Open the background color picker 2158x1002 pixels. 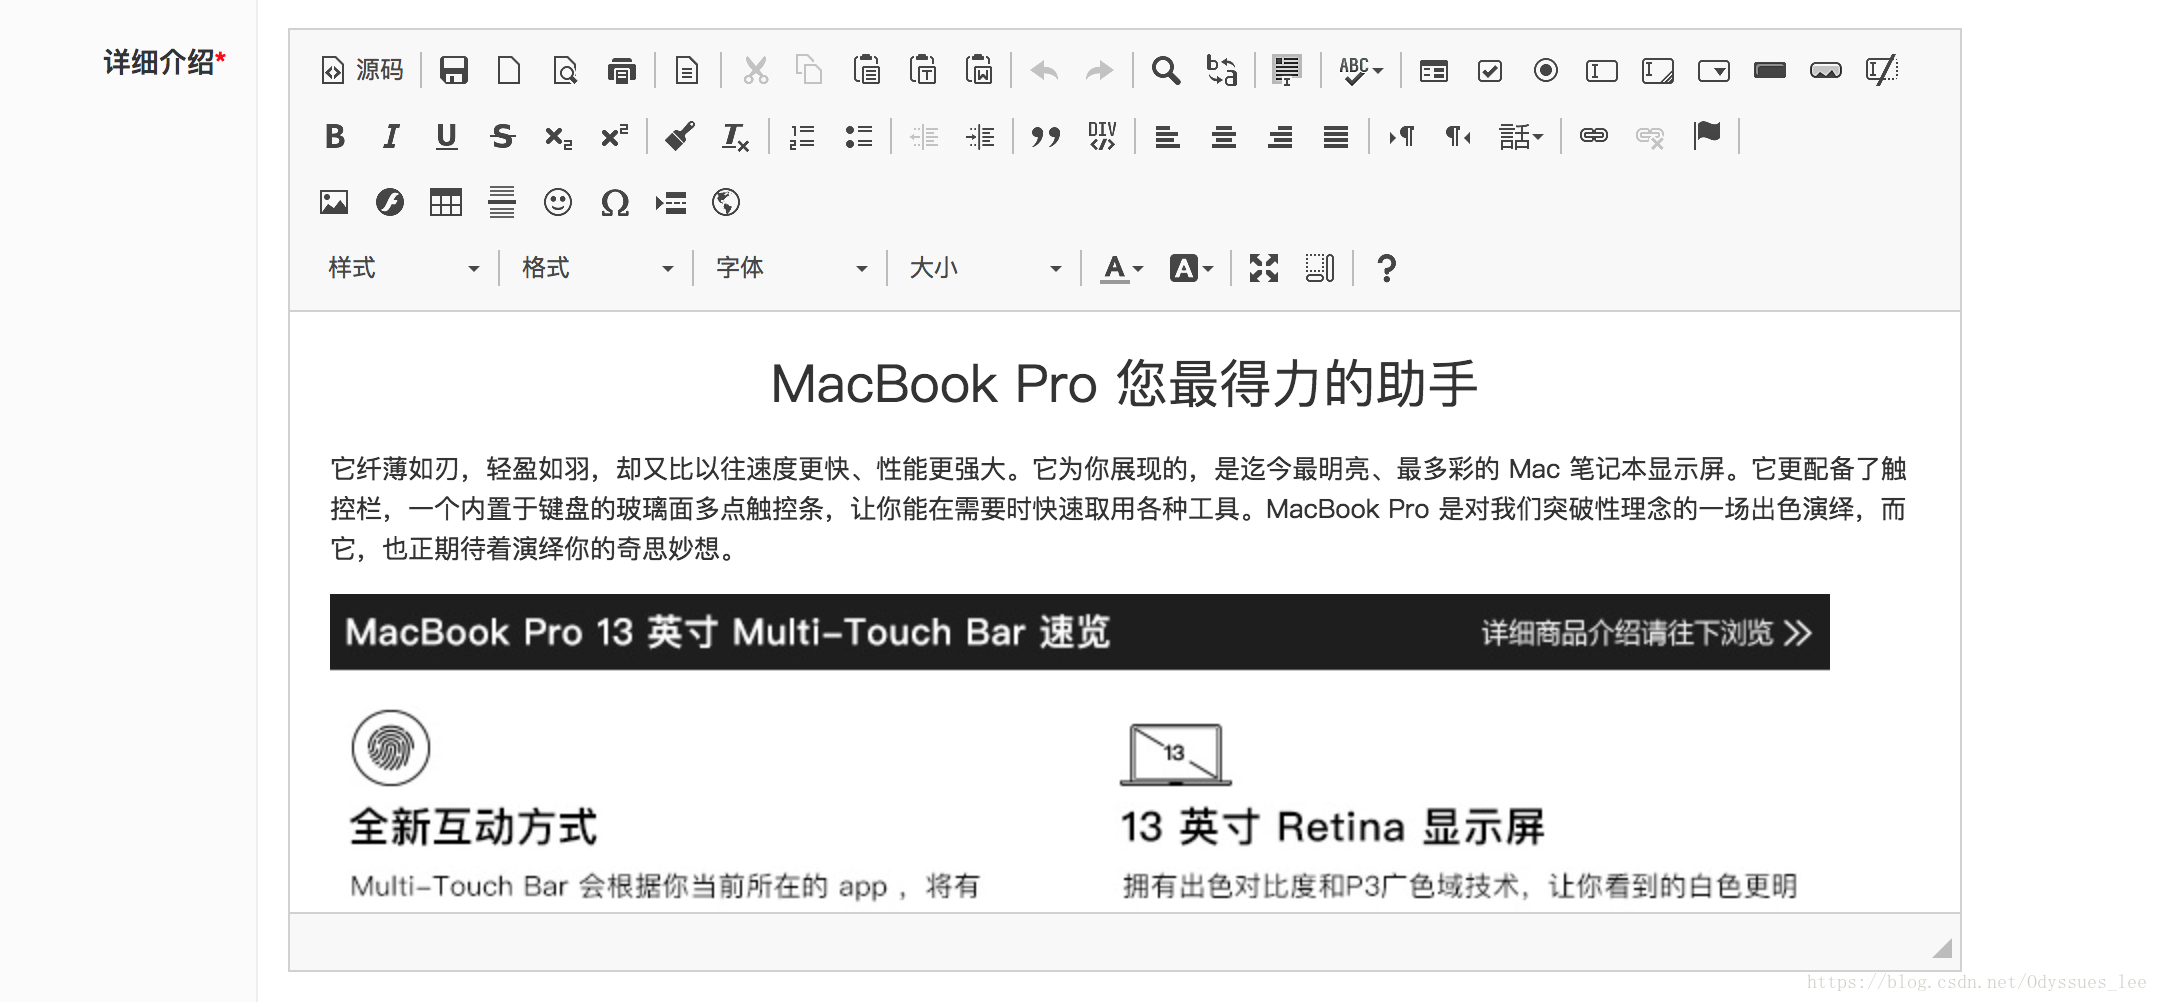click(1191, 268)
